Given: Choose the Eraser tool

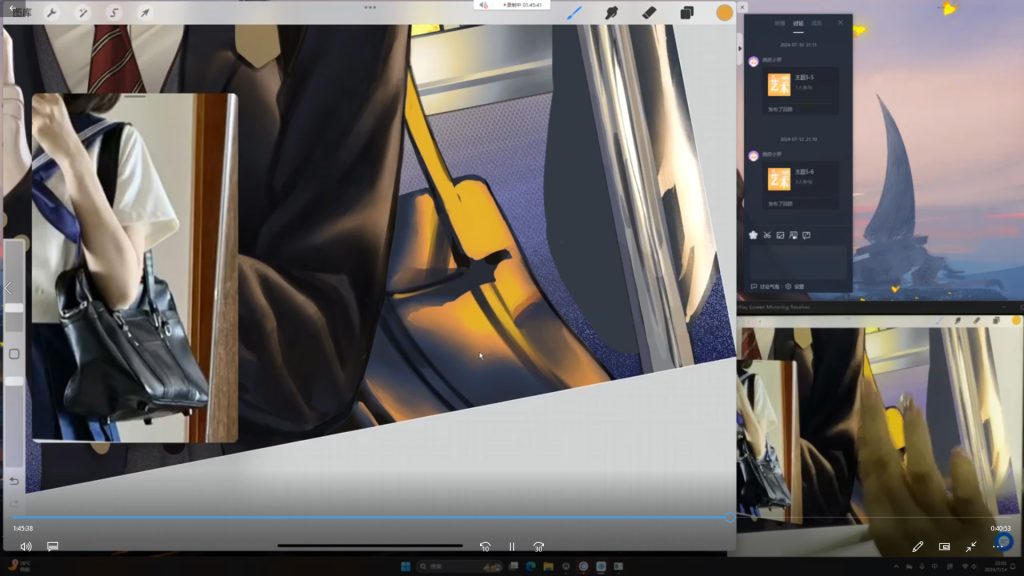Looking at the screenshot, I should coord(648,13).
